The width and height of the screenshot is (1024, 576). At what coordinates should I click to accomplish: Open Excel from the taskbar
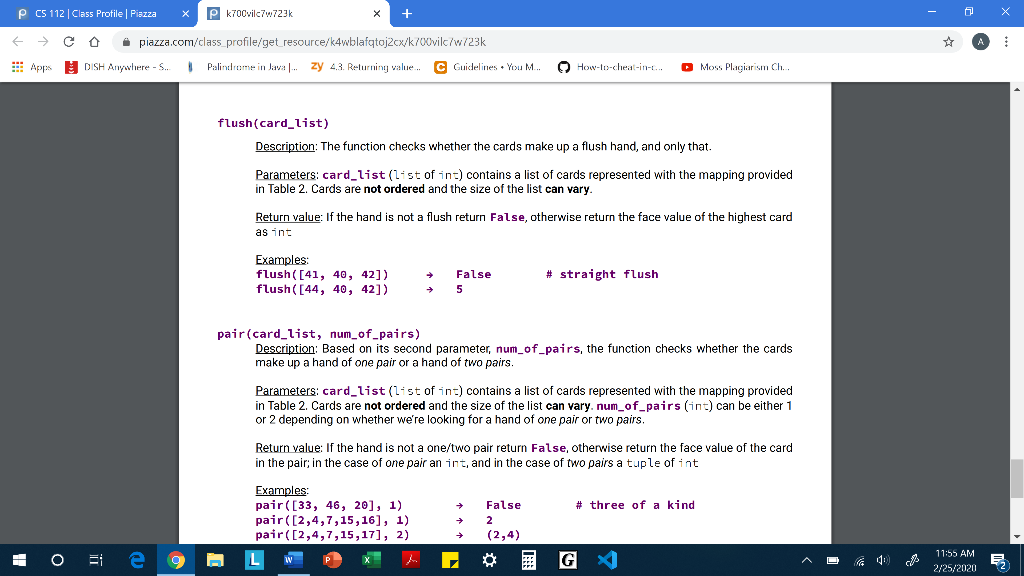click(369, 561)
